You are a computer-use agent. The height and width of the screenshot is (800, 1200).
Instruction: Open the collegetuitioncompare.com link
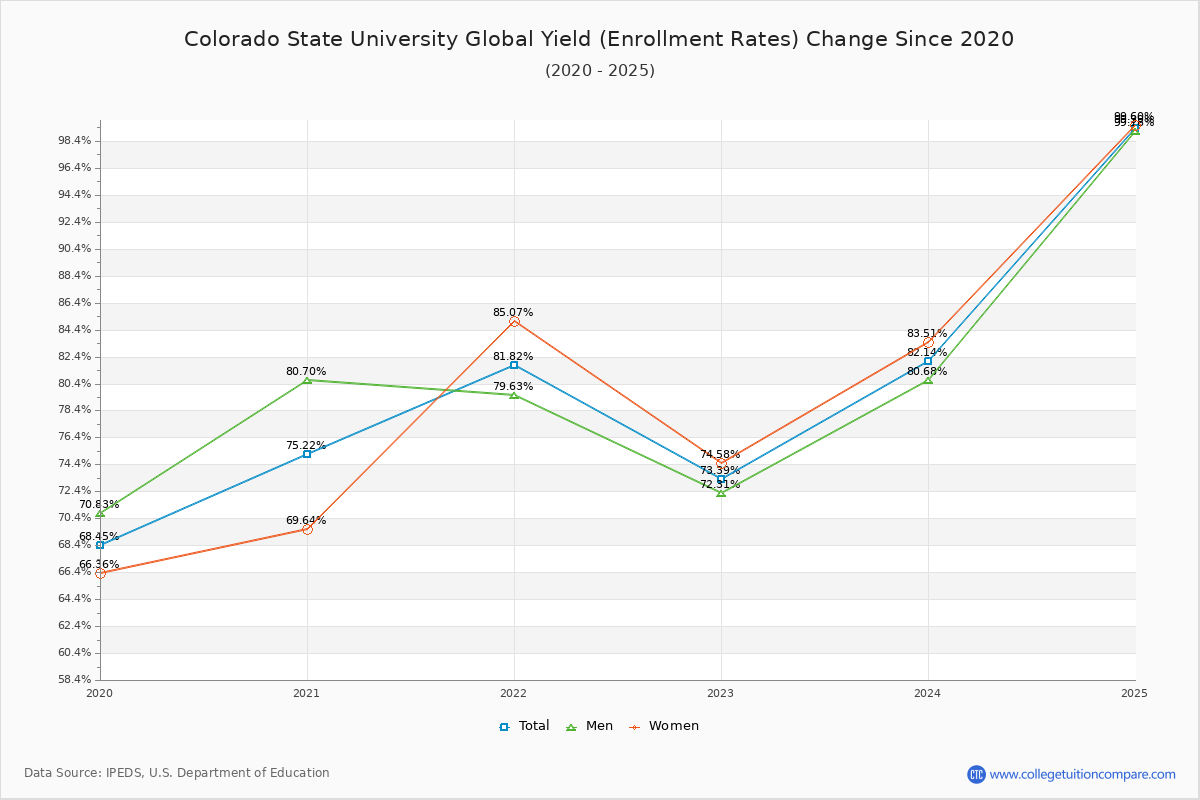(x=1083, y=774)
